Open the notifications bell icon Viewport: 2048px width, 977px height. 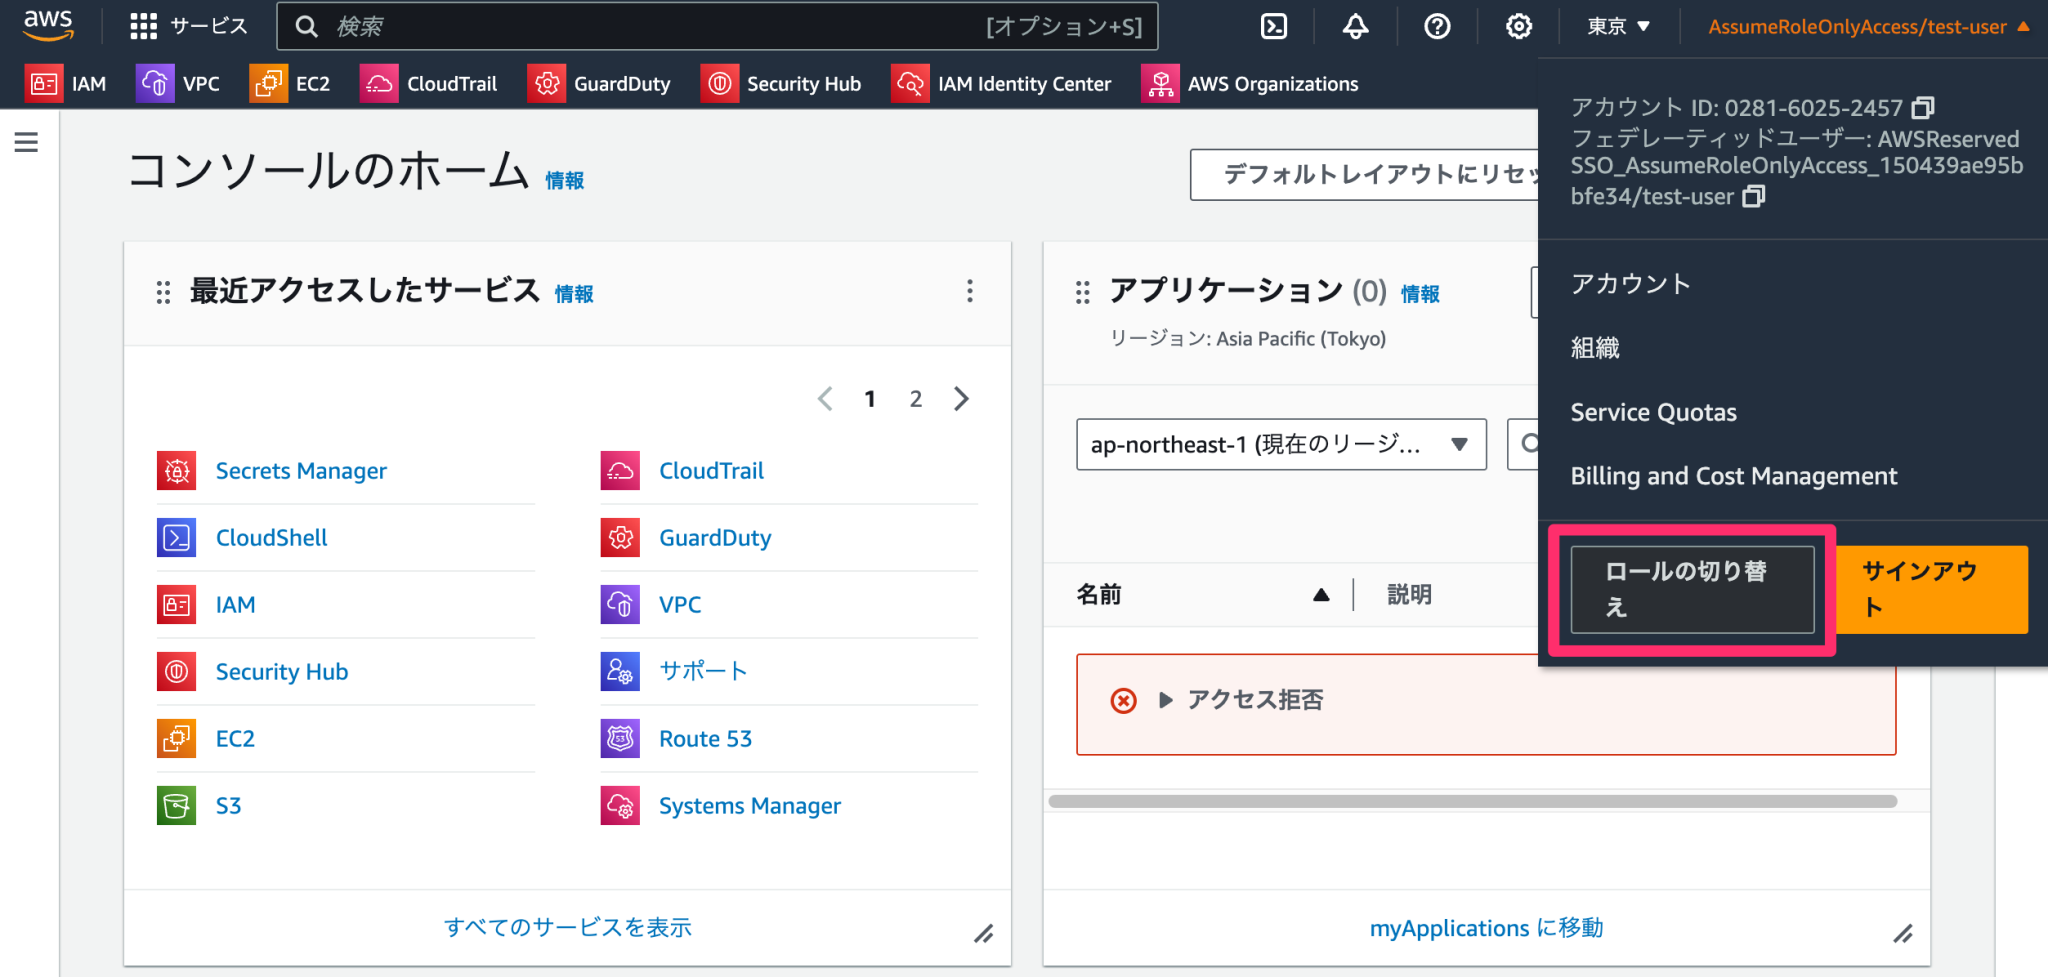click(1354, 26)
